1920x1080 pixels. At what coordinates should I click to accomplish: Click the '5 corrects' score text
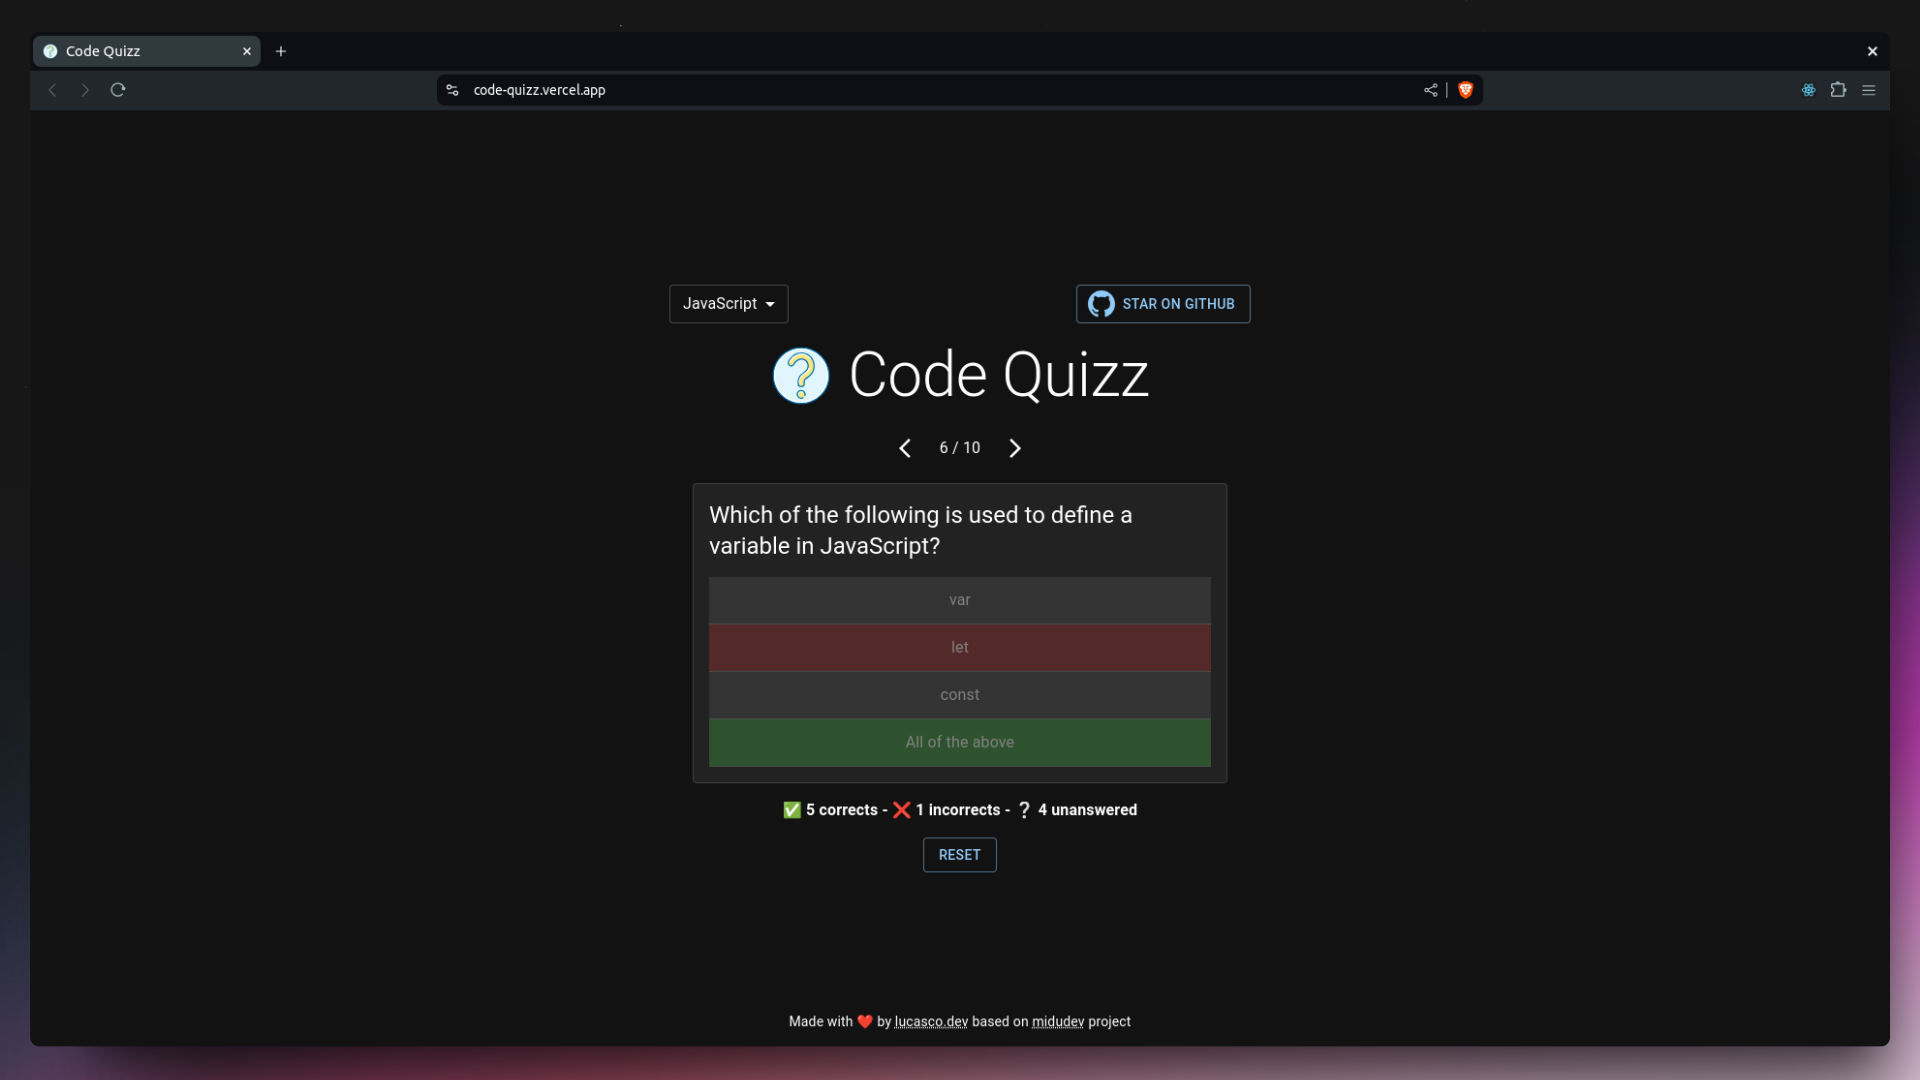pos(842,810)
